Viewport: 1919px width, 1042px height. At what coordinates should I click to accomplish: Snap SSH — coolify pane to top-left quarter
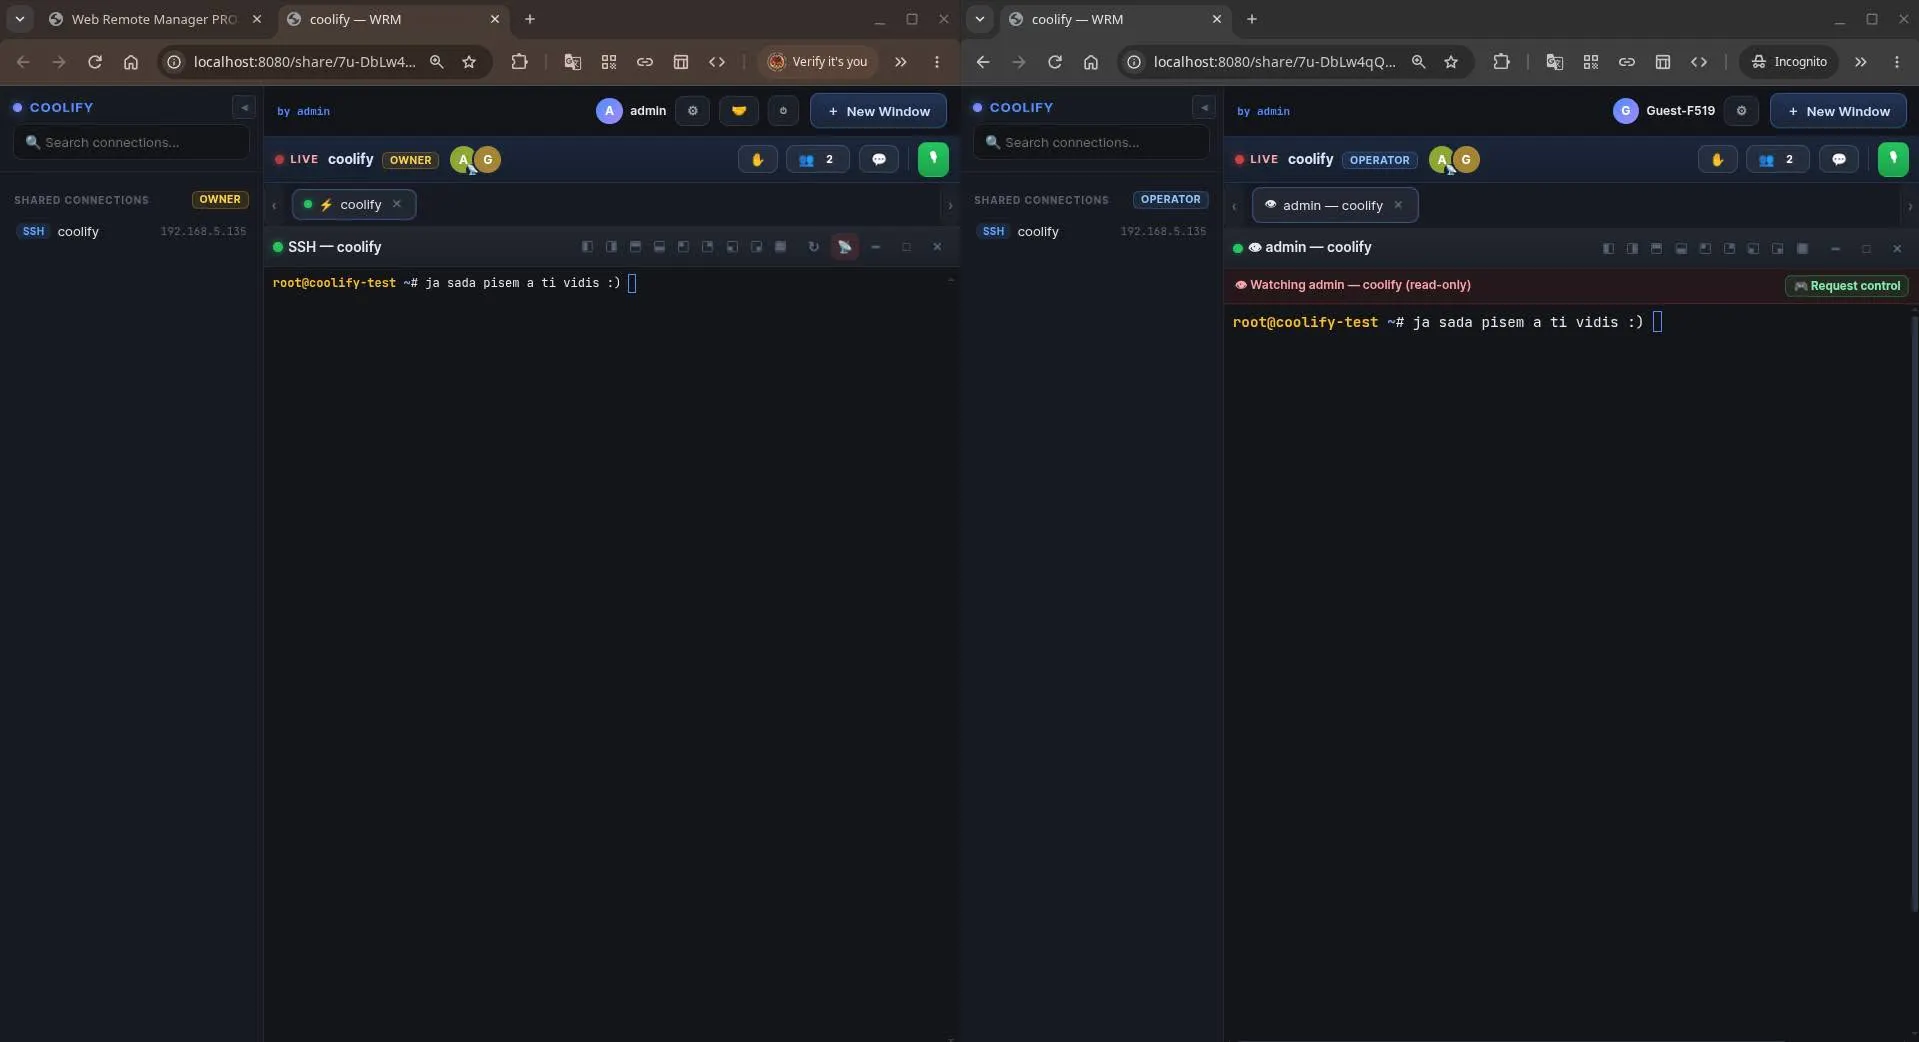click(x=683, y=247)
